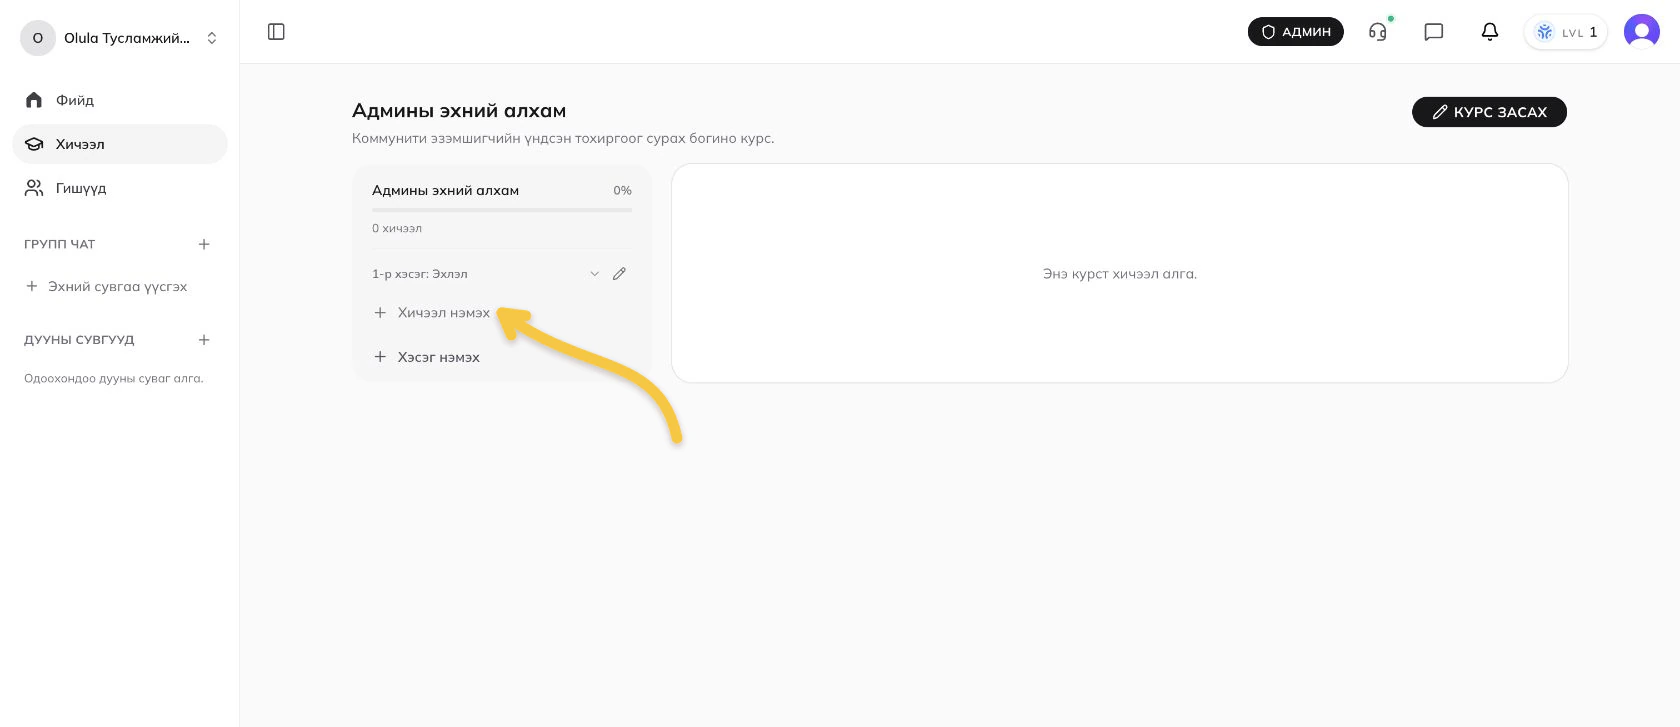Open the Хичээл menu item
This screenshot has height=727, width=1680.
pyautogui.click(x=120, y=144)
